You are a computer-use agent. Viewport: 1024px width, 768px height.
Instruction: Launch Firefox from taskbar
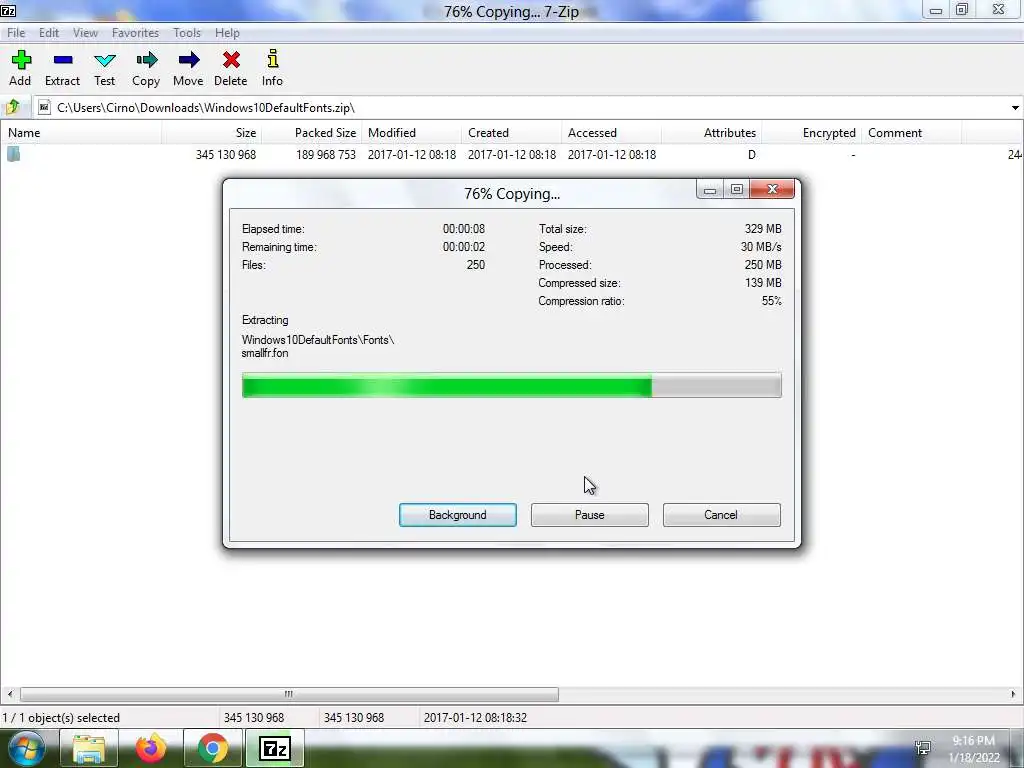click(x=150, y=748)
